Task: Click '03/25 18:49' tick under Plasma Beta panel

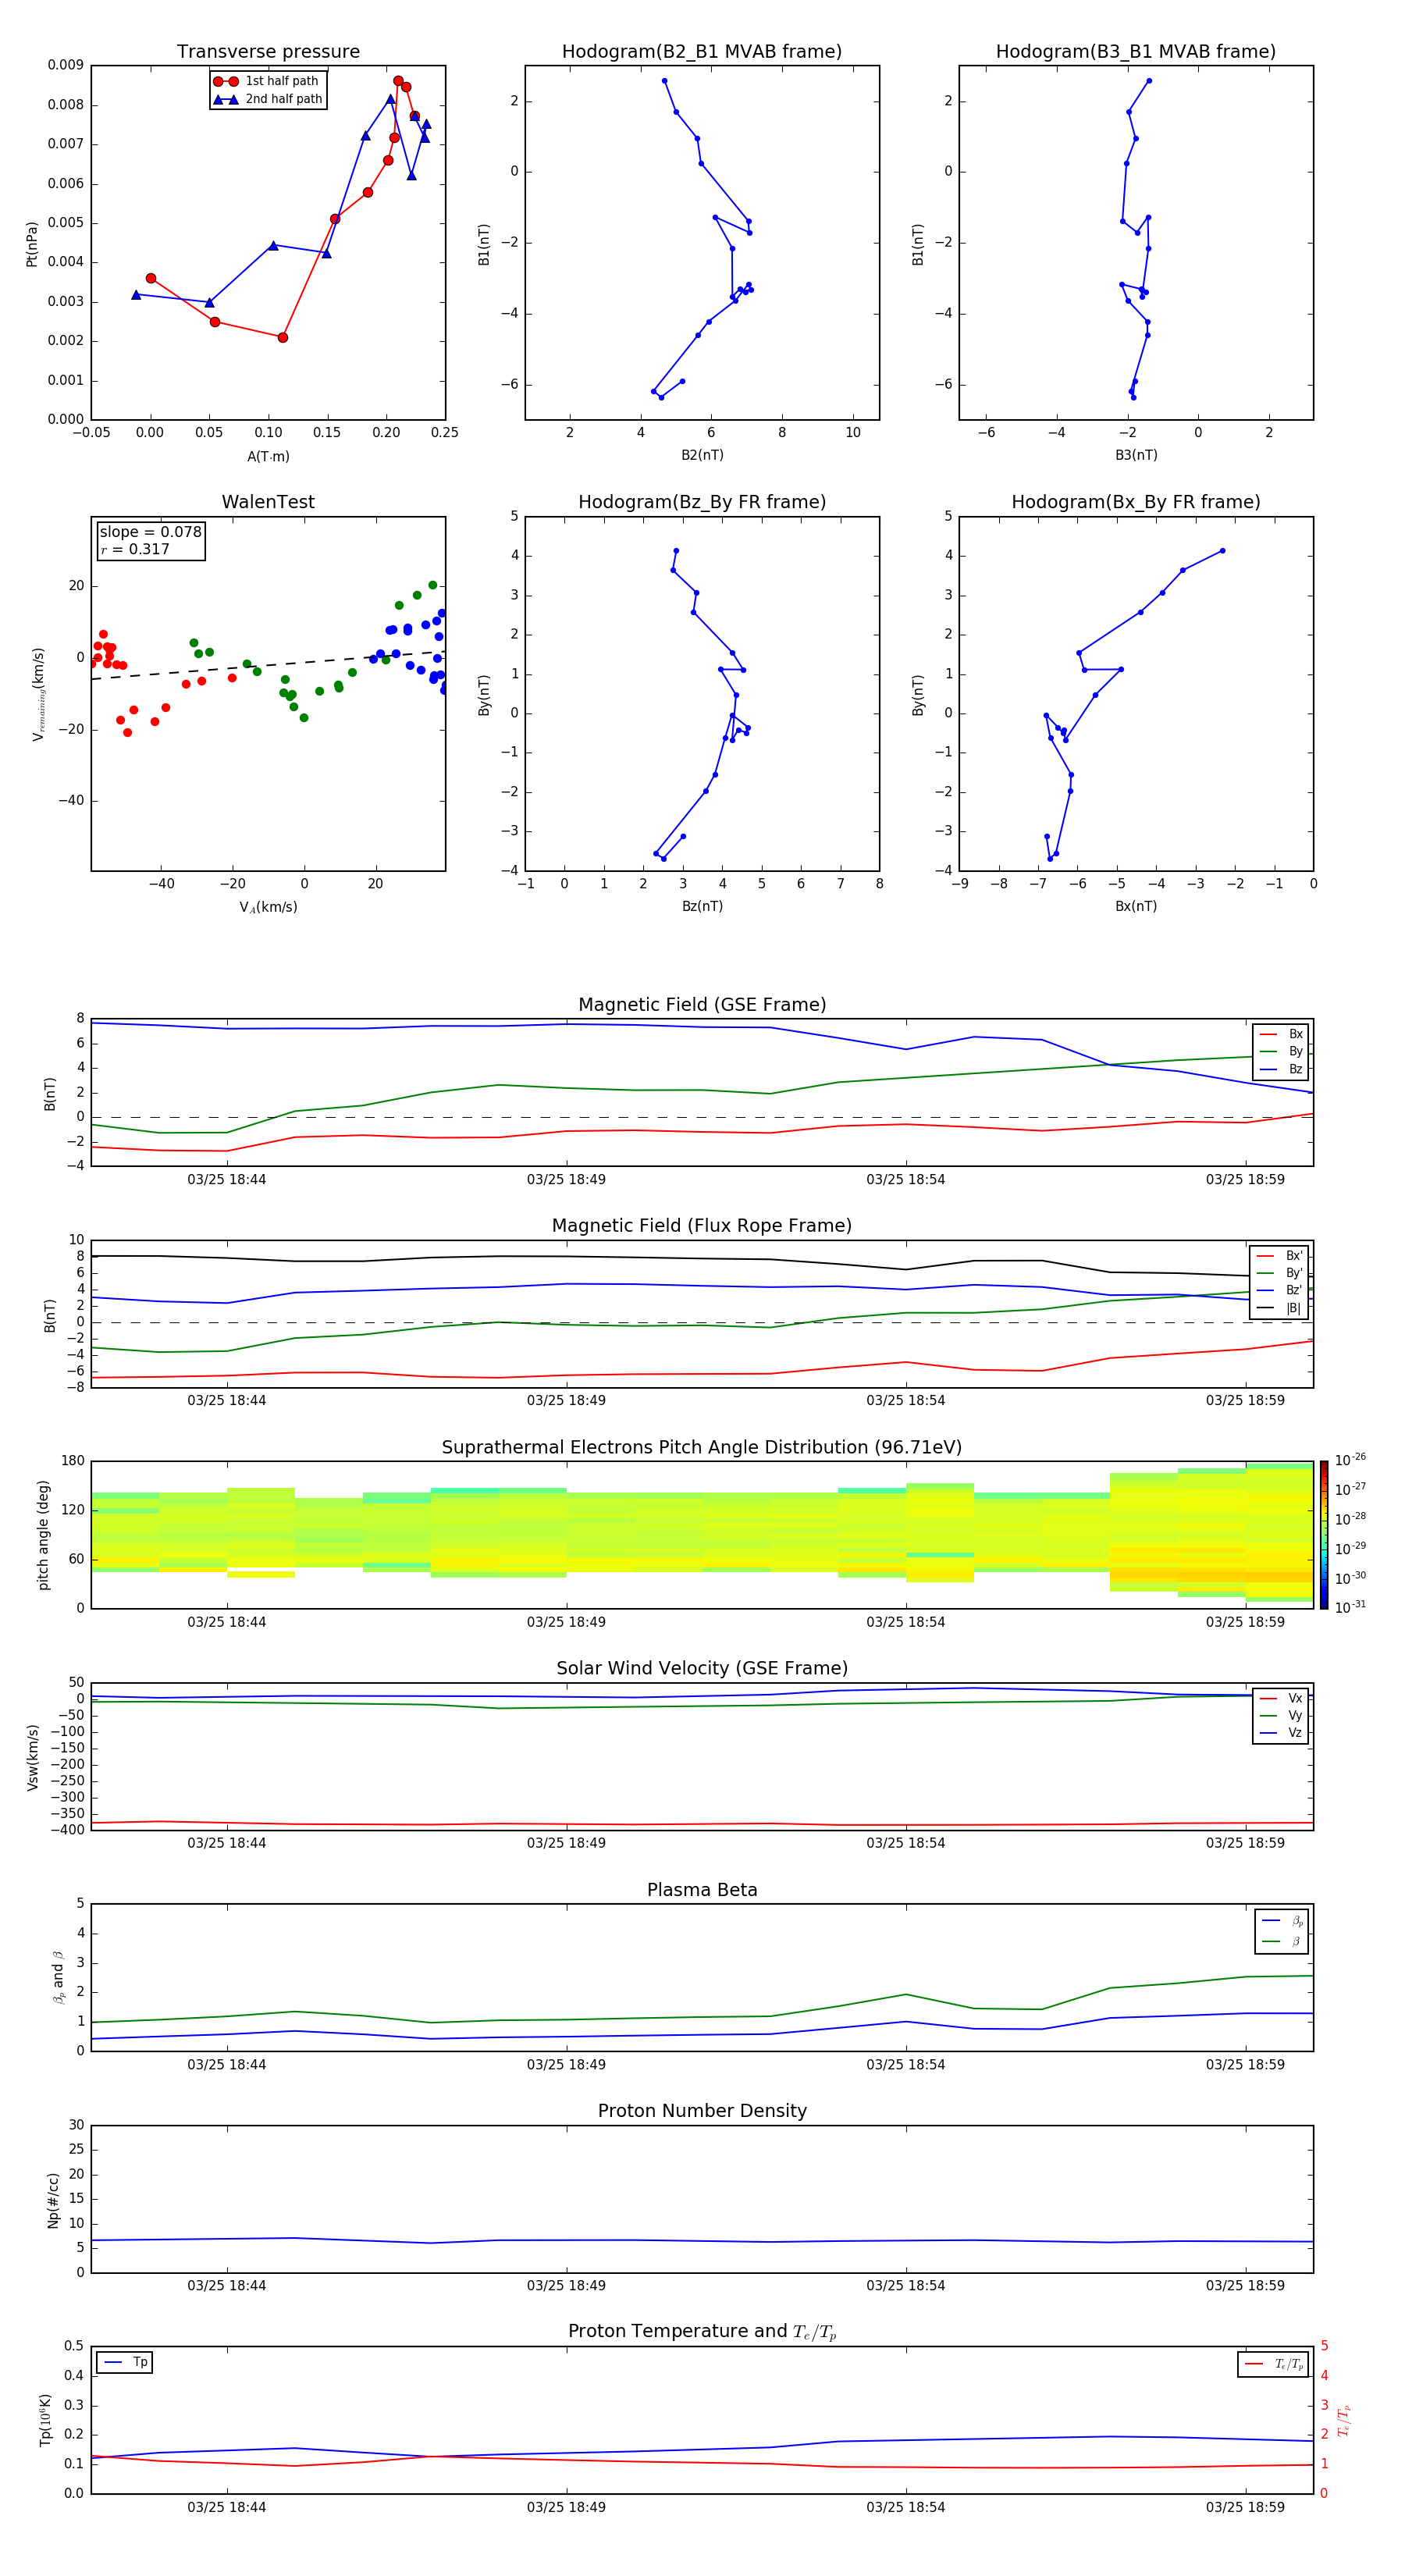Action: click(x=566, y=2064)
